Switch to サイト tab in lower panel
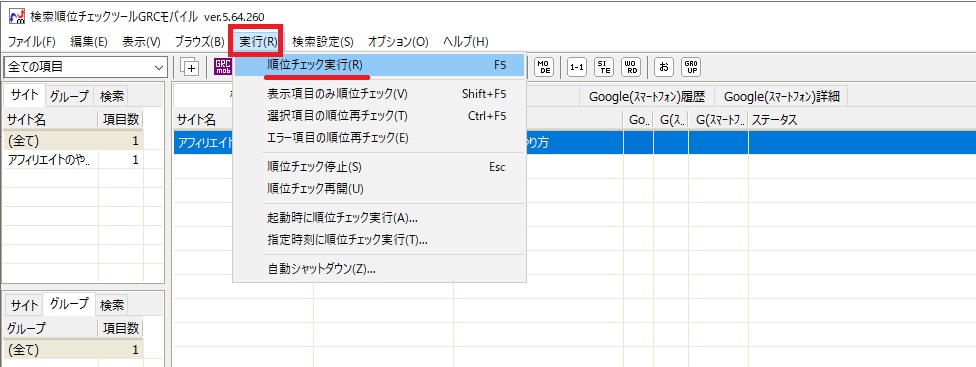Screen dimensions: 976x367 (25, 305)
